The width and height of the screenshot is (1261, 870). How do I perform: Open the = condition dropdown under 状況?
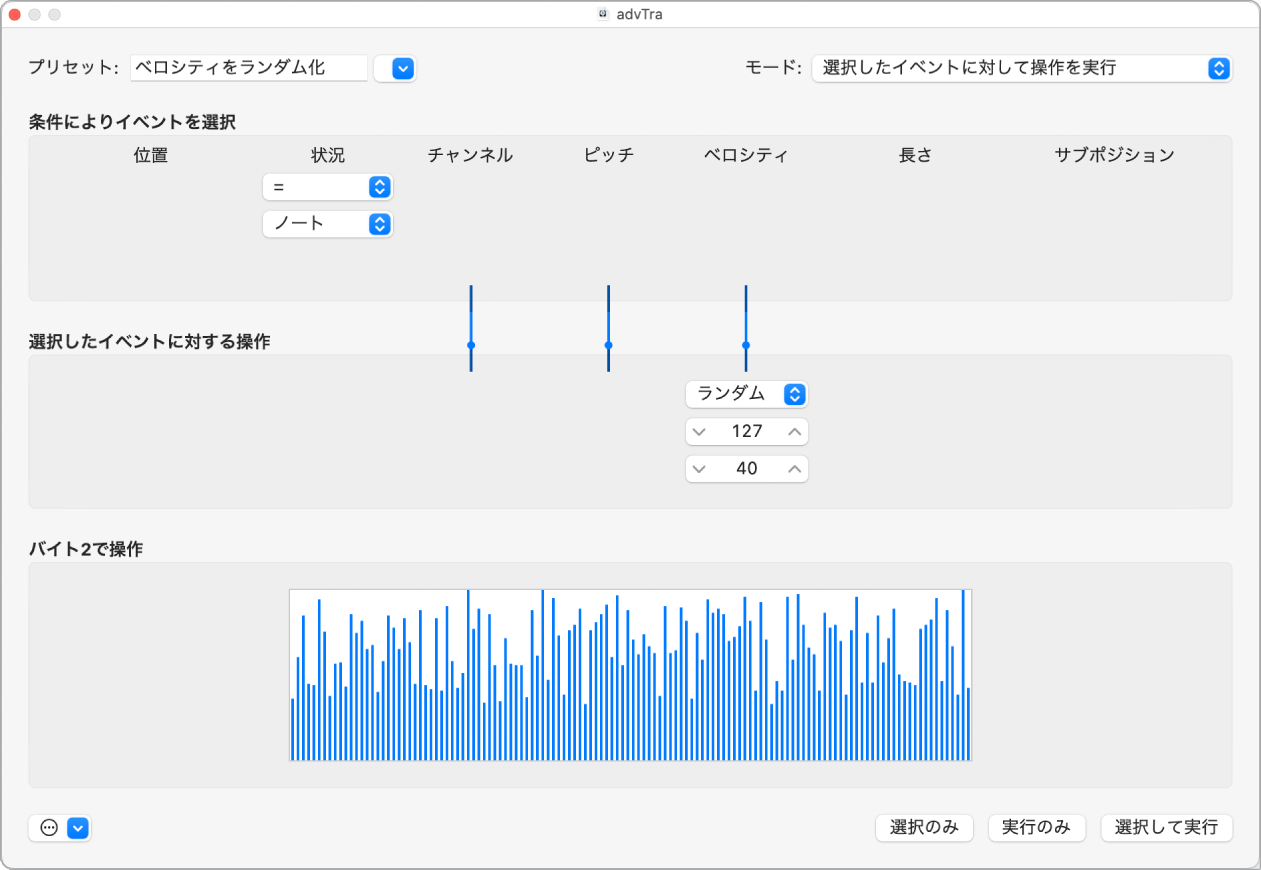pos(327,187)
